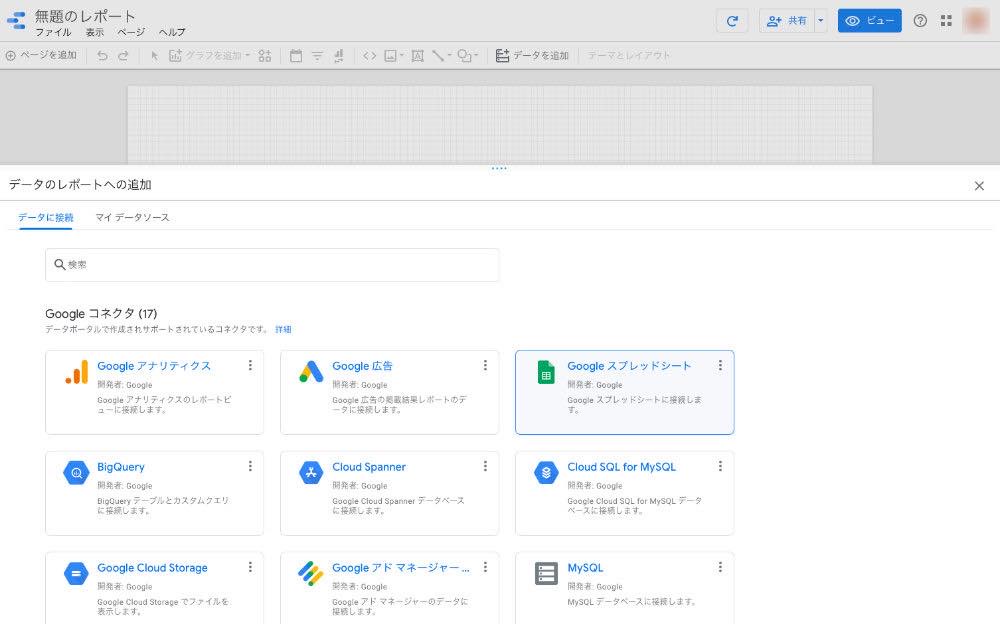Open the 表示 menu
The width and height of the screenshot is (1000, 624).
click(x=95, y=32)
